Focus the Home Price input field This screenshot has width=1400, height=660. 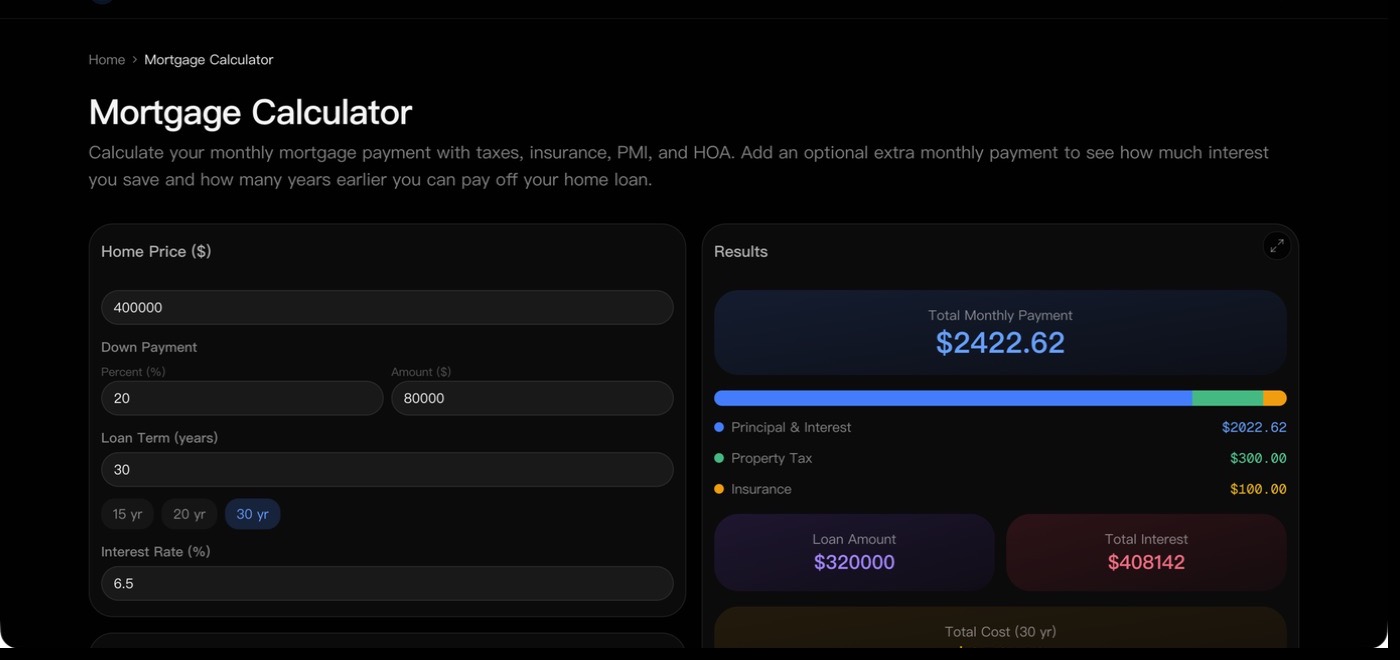(387, 307)
